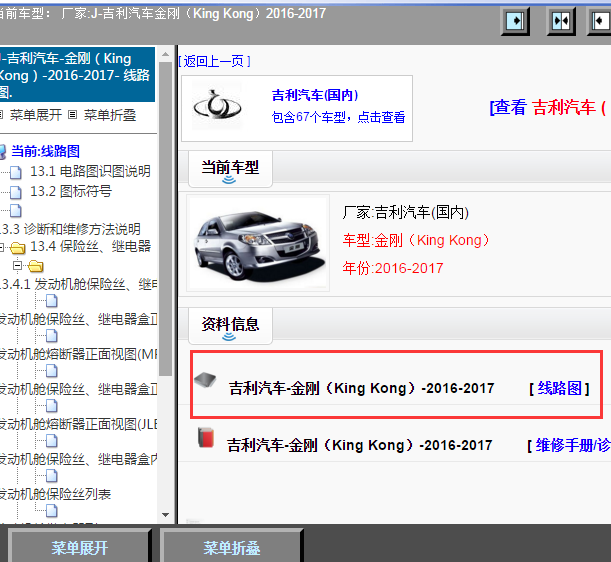611x562 pixels.
Task: Open the 线路图 link
Action: pyautogui.click(x=560, y=388)
